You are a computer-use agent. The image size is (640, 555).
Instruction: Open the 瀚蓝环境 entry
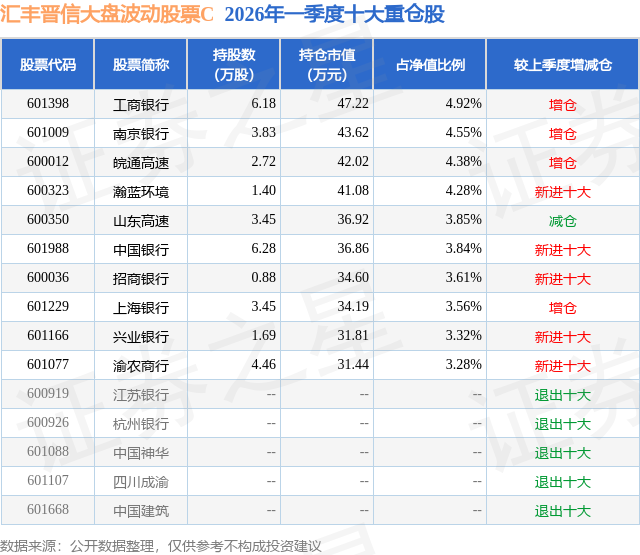point(141,192)
